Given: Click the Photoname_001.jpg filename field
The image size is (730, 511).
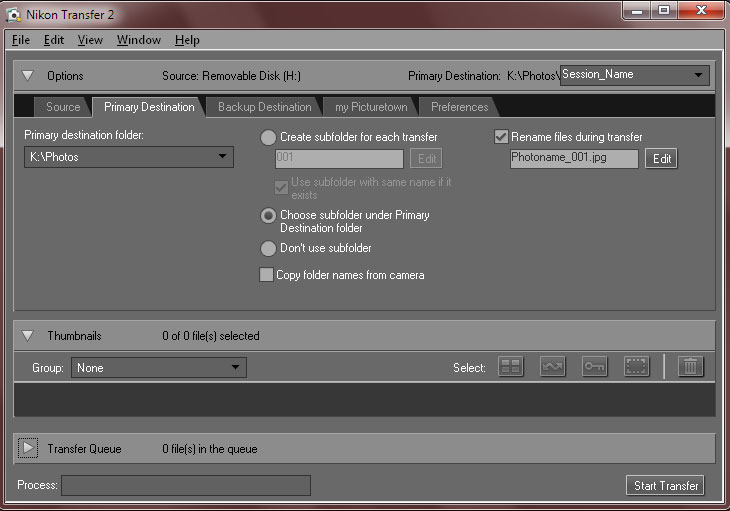Looking at the screenshot, I should [574, 159].
